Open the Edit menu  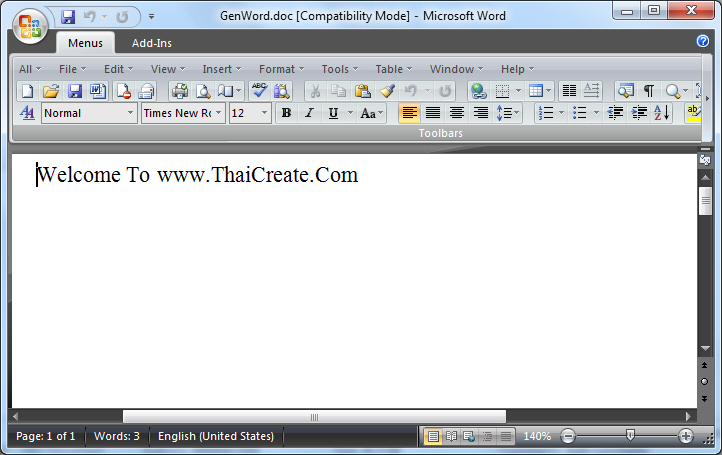[x=118, y=69]
